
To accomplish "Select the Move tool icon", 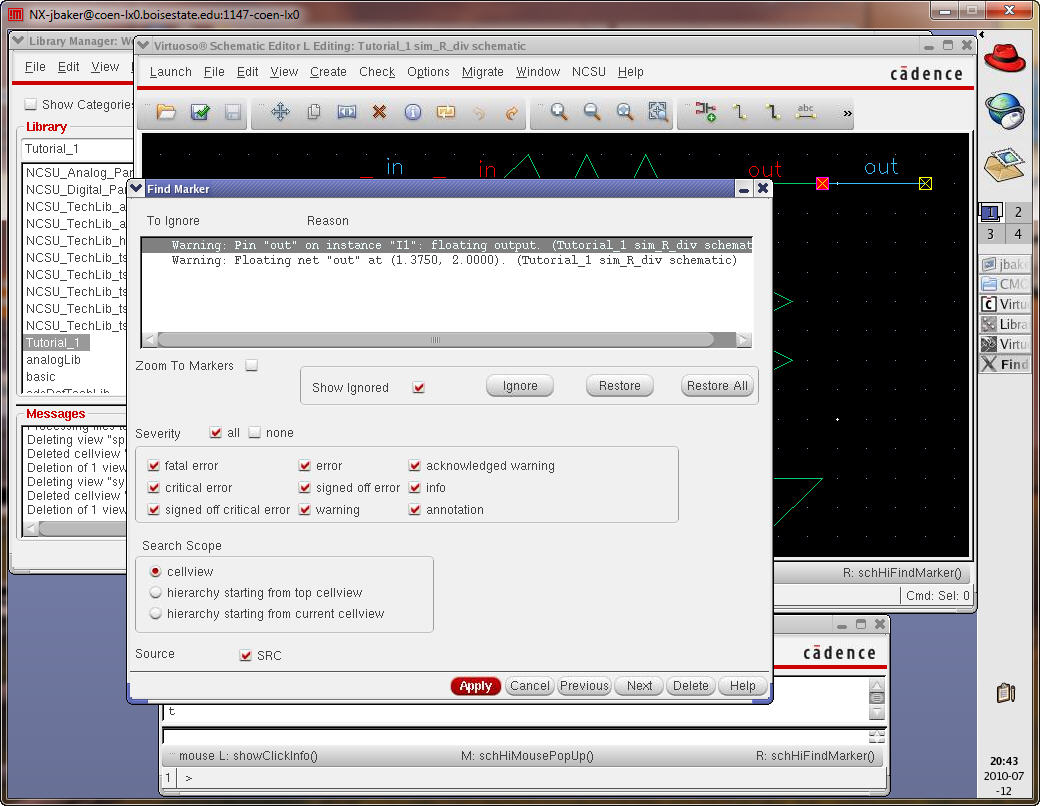I will pyautogui.click(x=280, y=112).
